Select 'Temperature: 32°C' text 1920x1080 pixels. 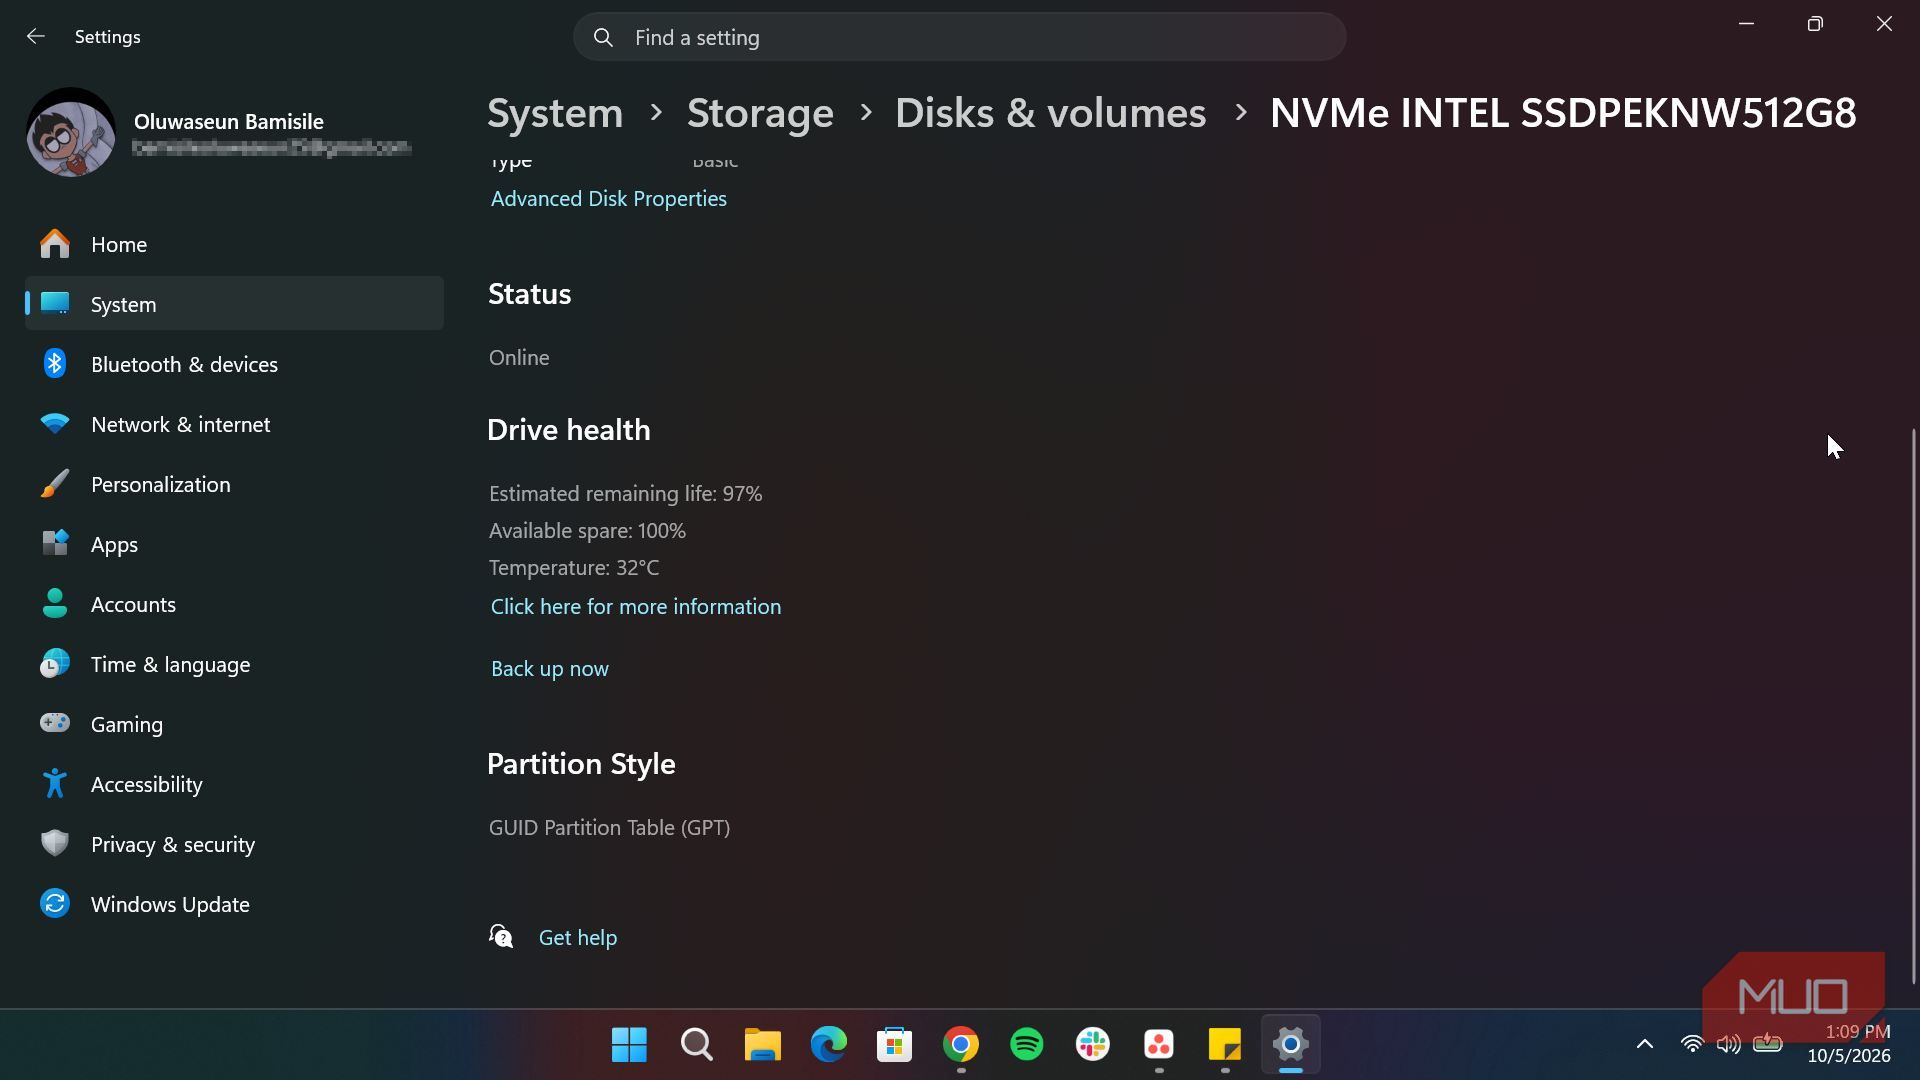tap(574, 568)
